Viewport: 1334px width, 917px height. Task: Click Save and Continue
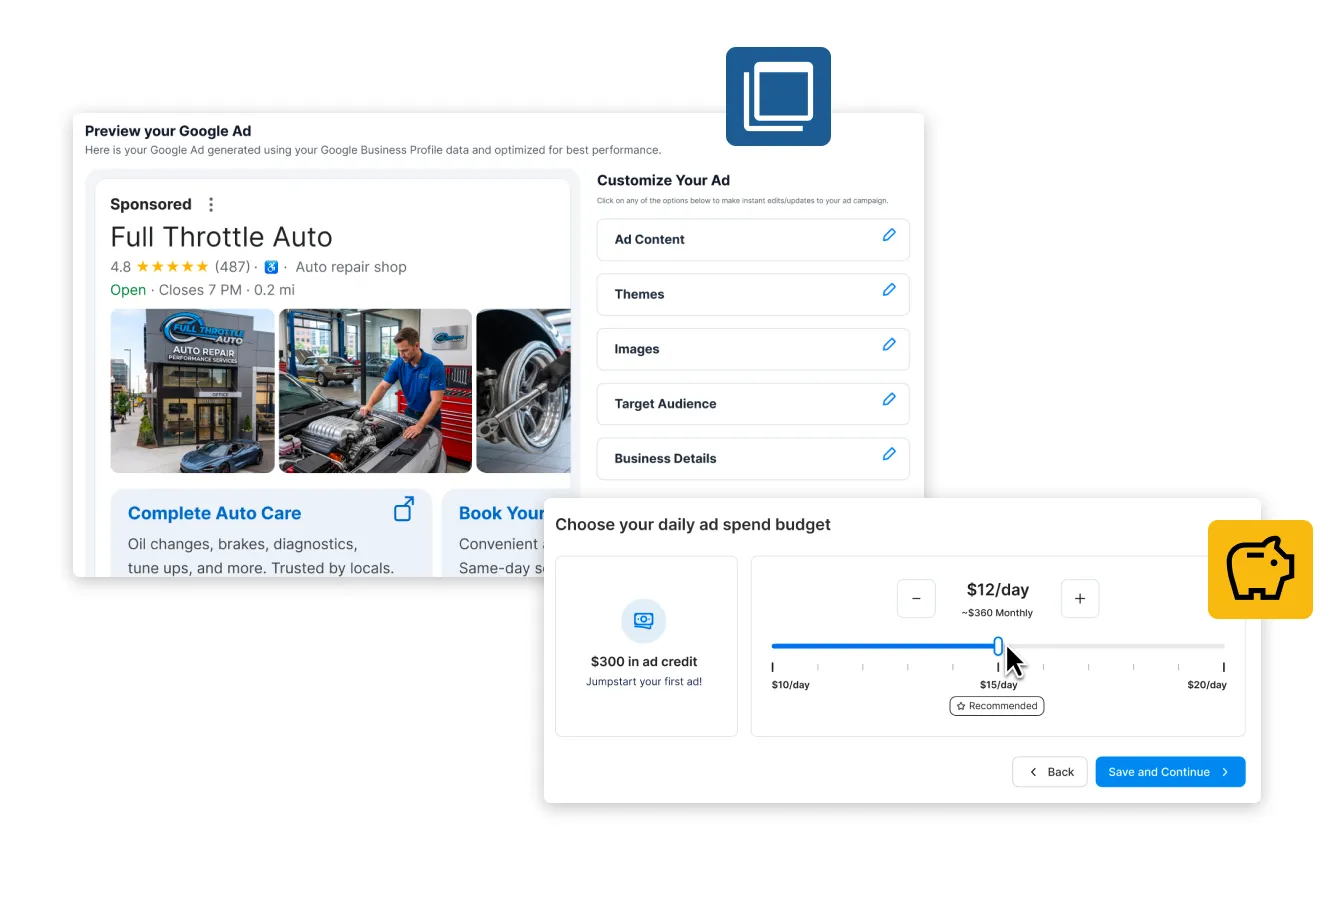[1170, 772]
